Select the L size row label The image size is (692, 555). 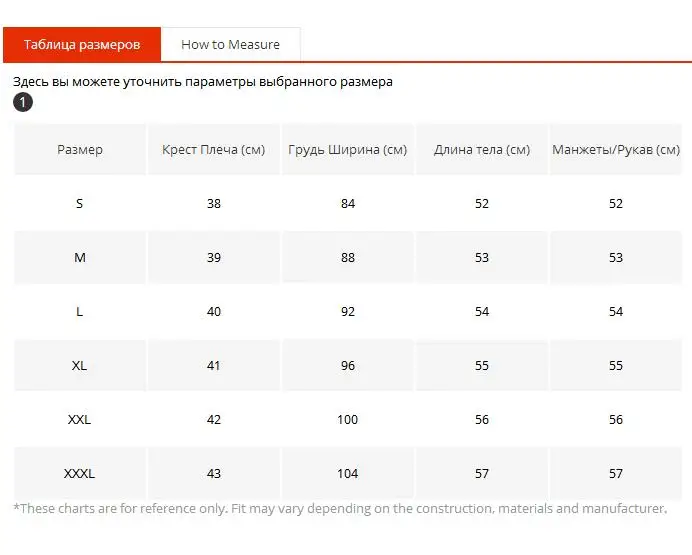tap(80, 311)
